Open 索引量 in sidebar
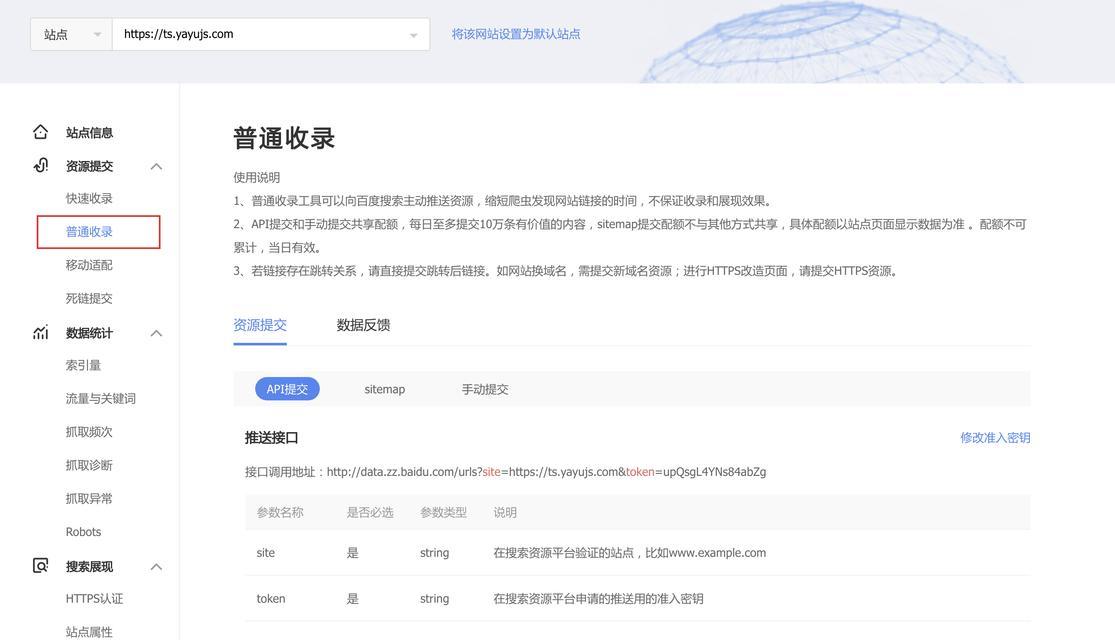 coord(83,366)
